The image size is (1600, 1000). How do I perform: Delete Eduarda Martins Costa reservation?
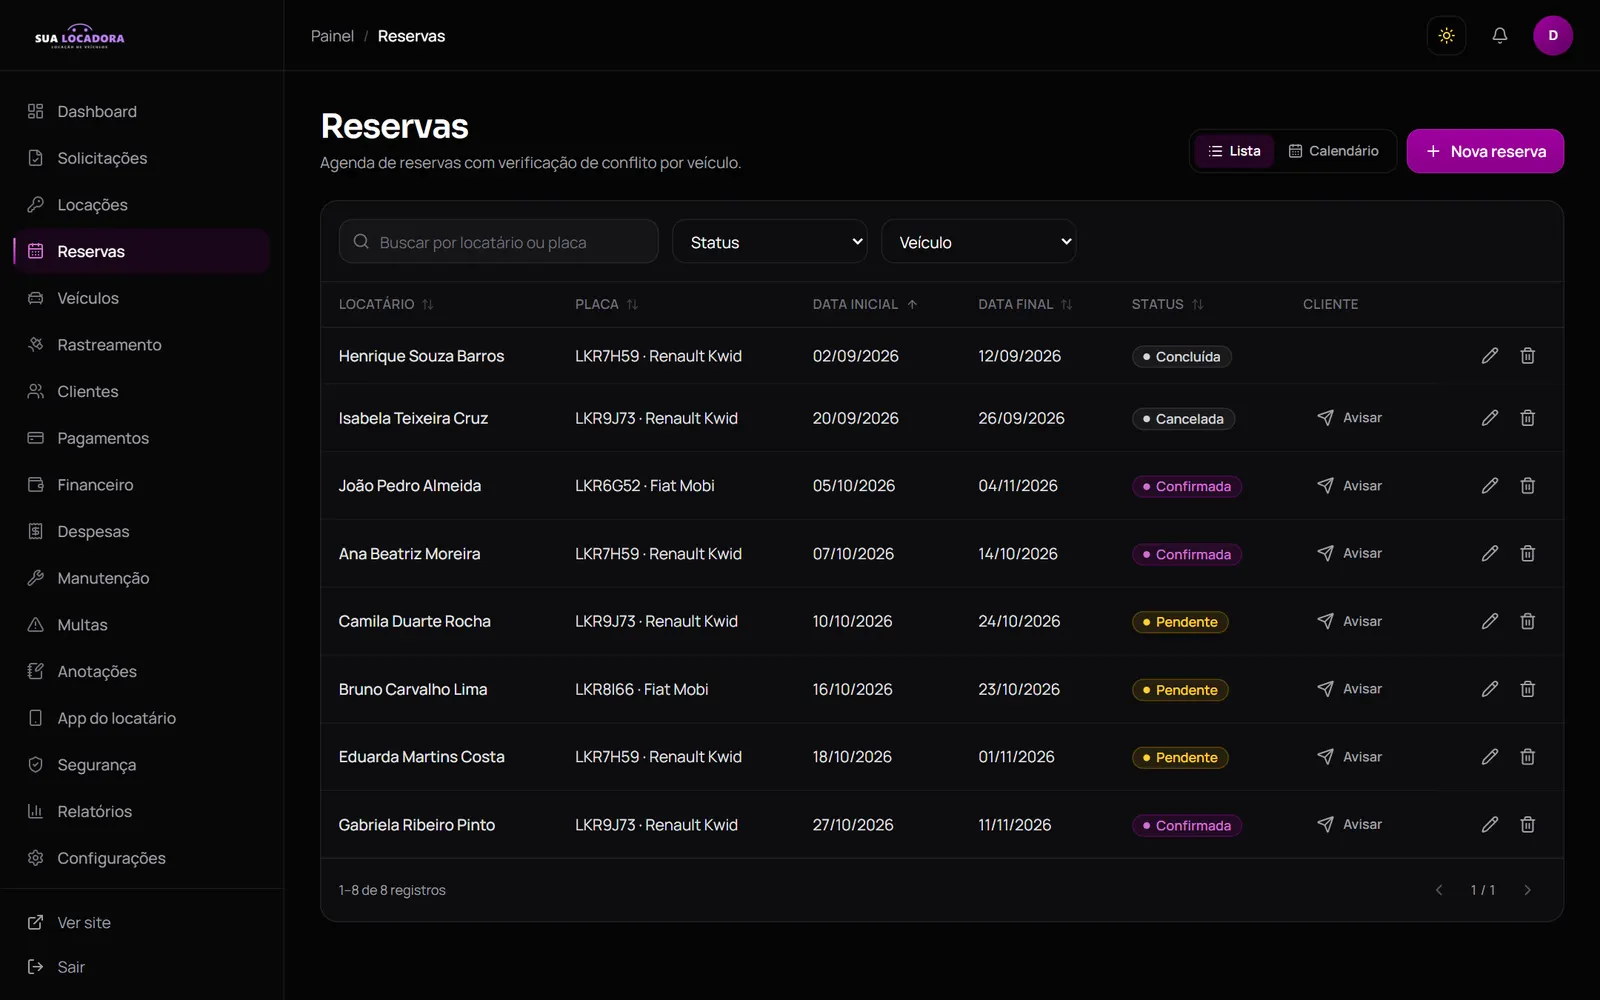point(1527,757)
